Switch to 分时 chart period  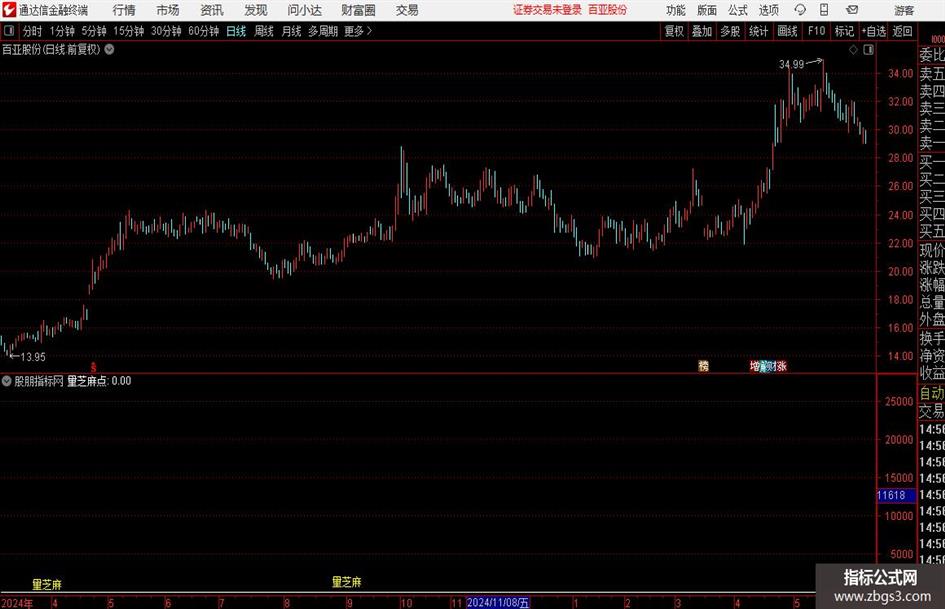(x=32, y=31)
